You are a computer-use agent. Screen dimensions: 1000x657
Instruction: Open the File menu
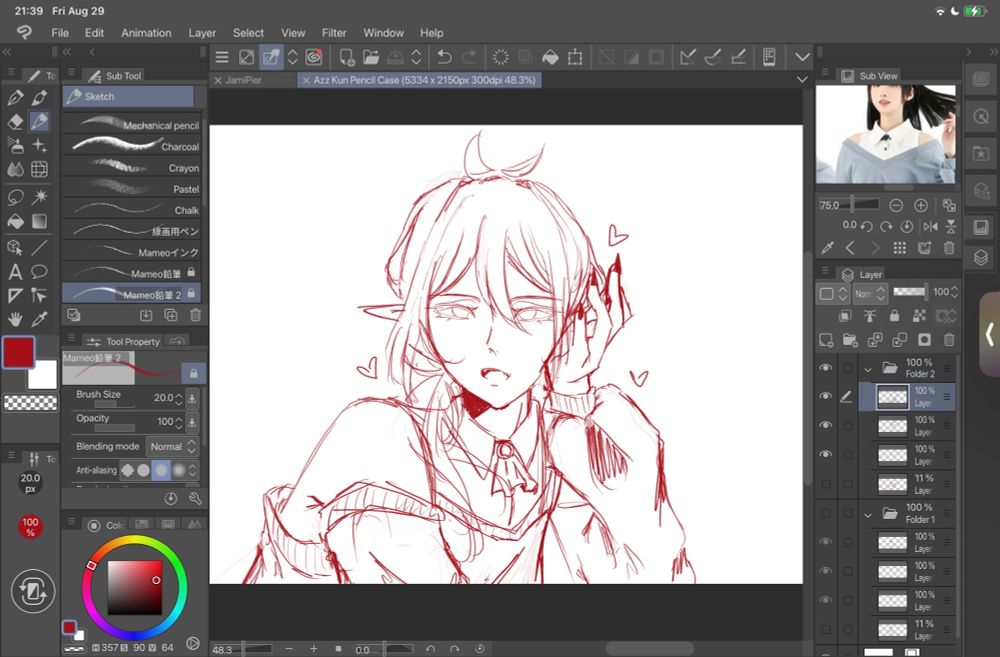pos(60,33)
